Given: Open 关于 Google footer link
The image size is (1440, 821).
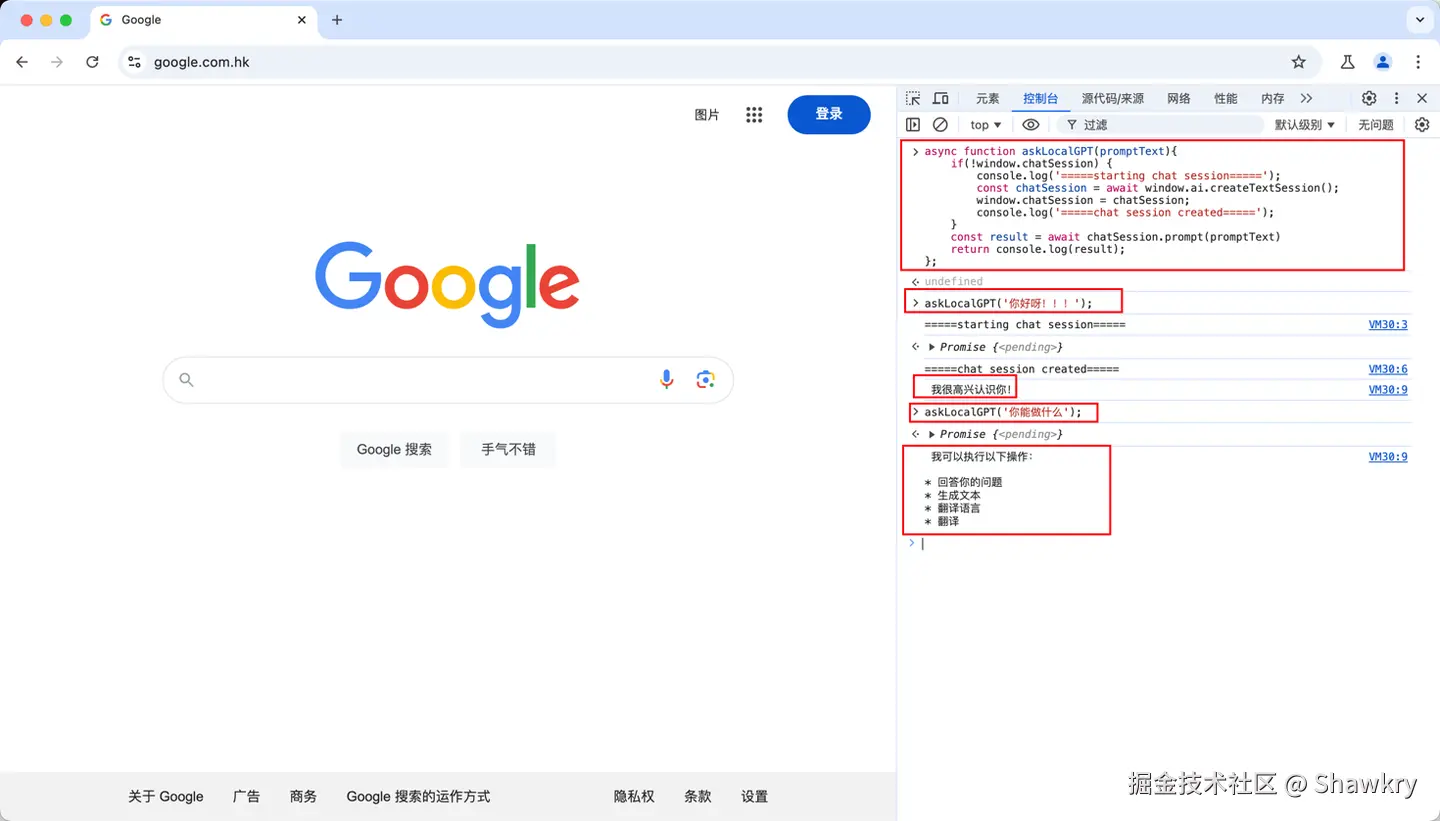Looking at the screenshot, I should point(166,797).
